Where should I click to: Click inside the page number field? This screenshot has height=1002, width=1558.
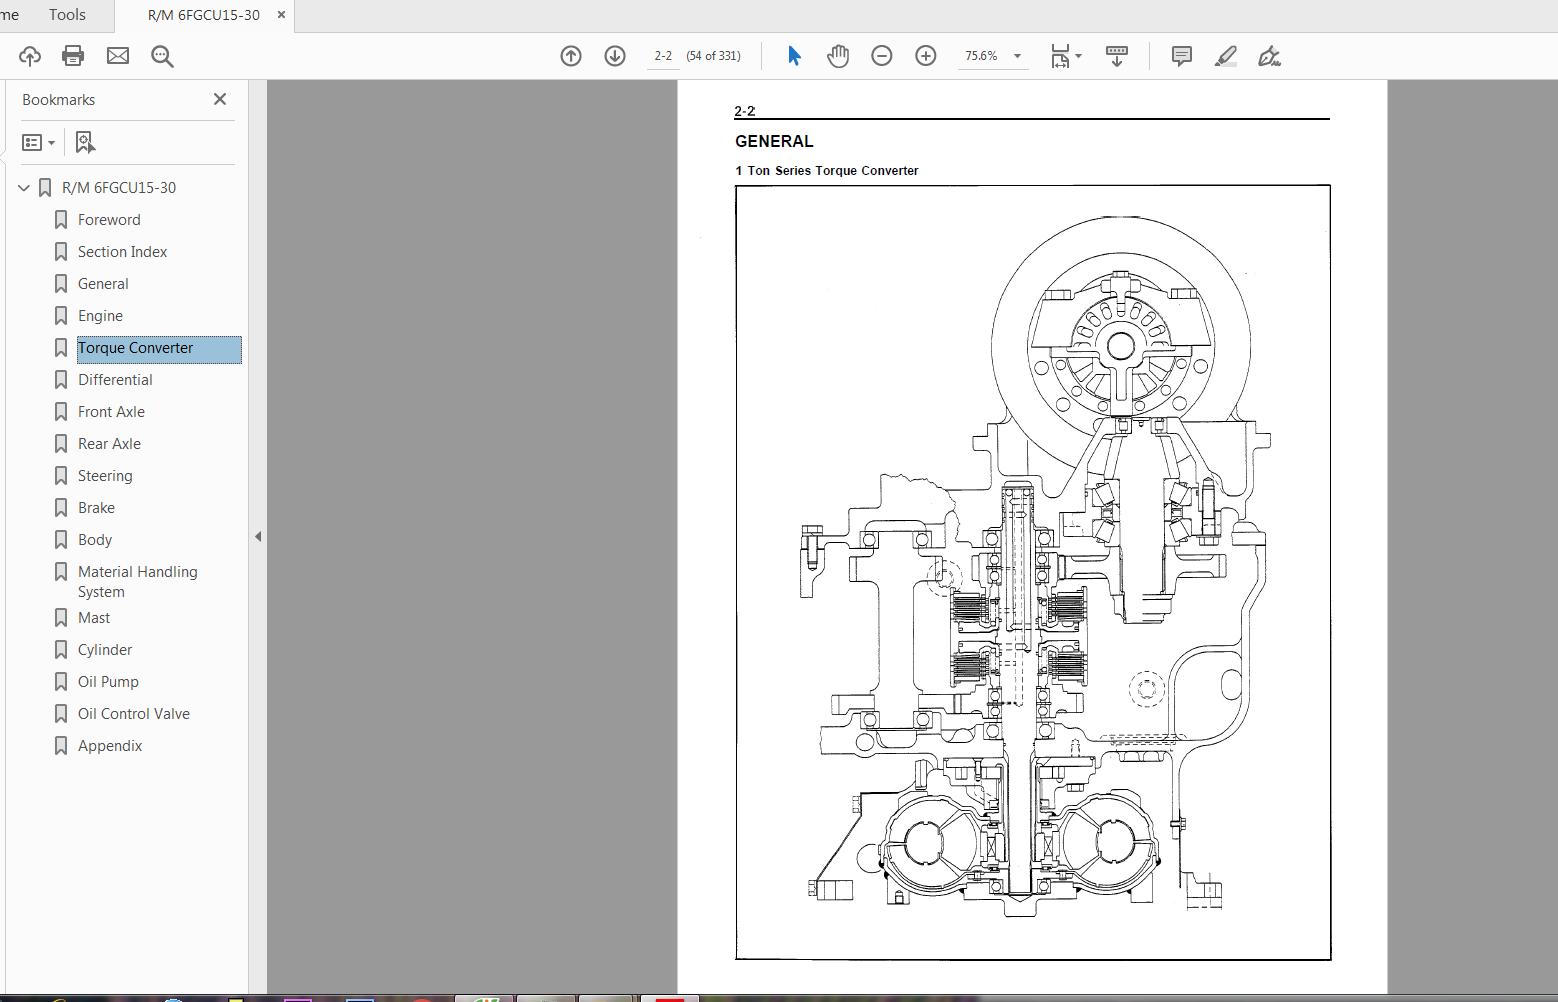pyautogui.click(x=662, y=56)
